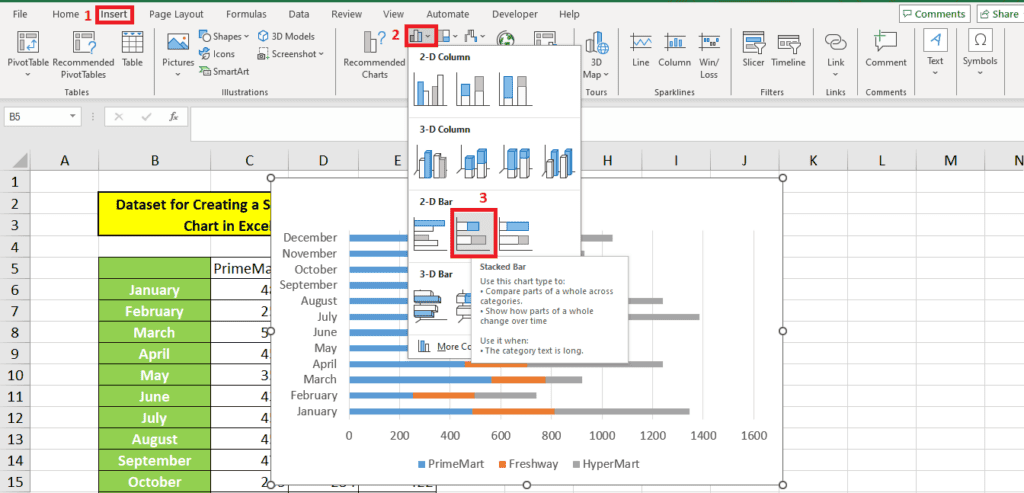
Task: Open the Name Box dropdown arrow
Action: (72, 117)
